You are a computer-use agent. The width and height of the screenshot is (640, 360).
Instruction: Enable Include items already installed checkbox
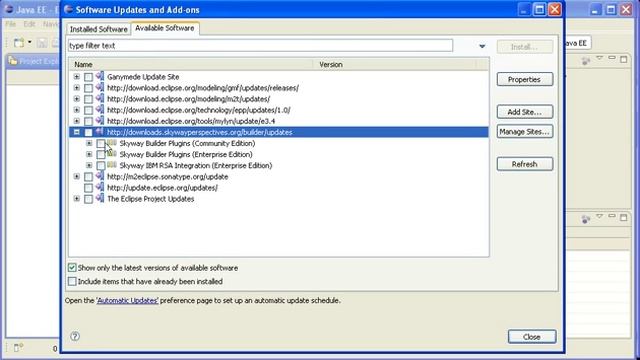click(x=72, y=281)
